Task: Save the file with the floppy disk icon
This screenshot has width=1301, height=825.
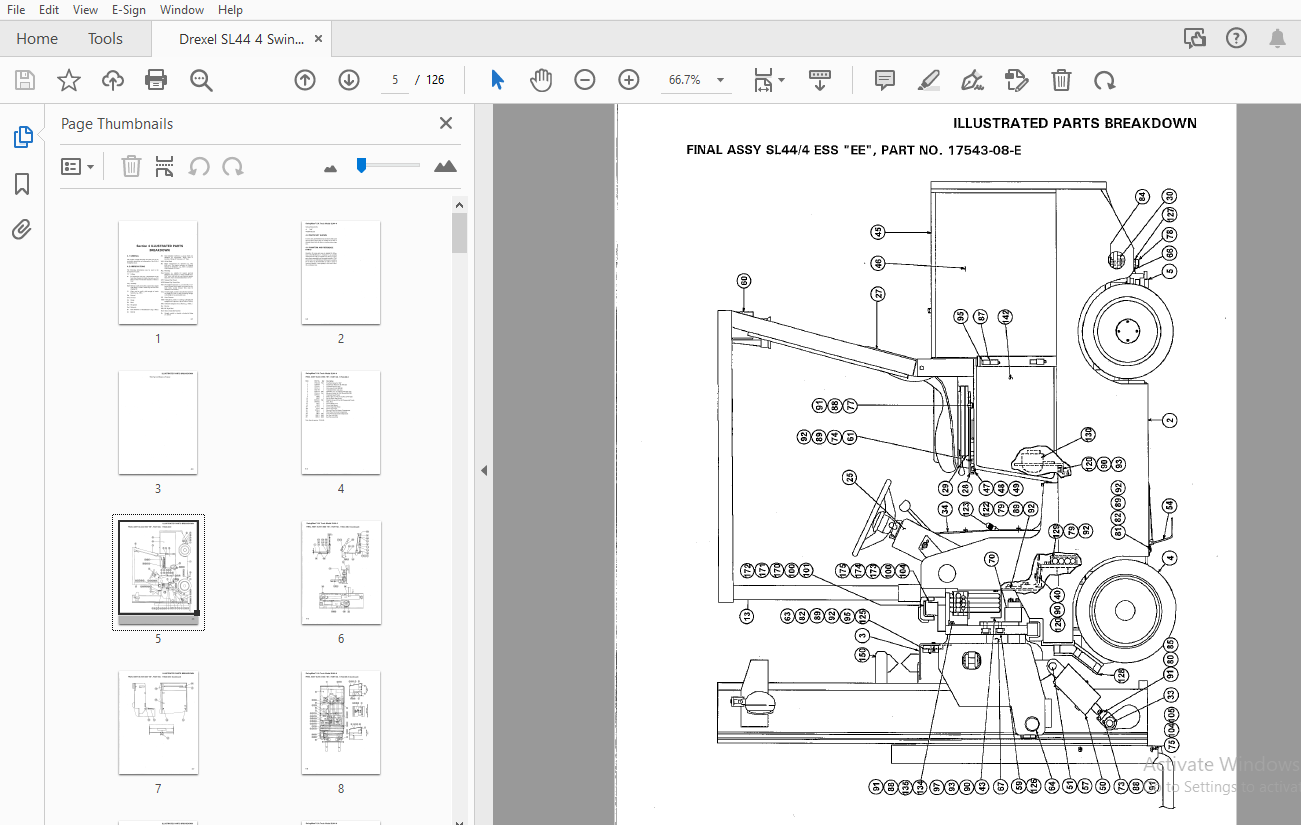Action: 25,80
